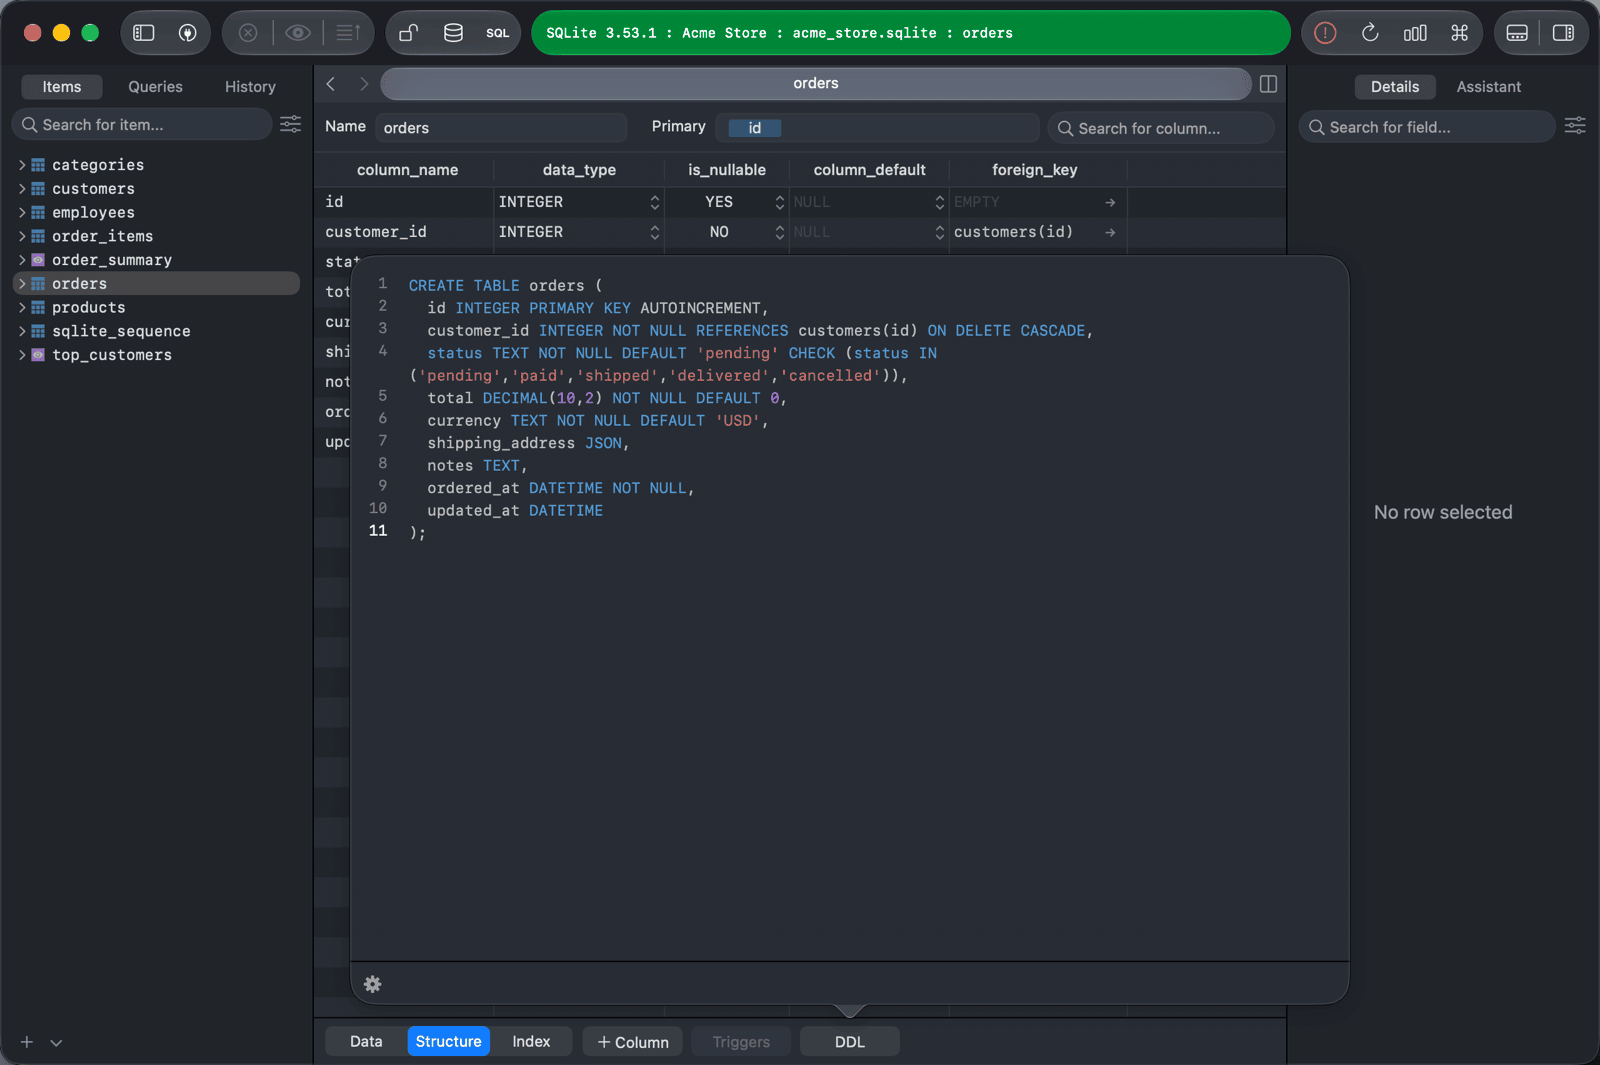Switch to the Data view tab
This screenshot has height=1065, width=1600.
pyautogui.click(x=366, y=1041)
